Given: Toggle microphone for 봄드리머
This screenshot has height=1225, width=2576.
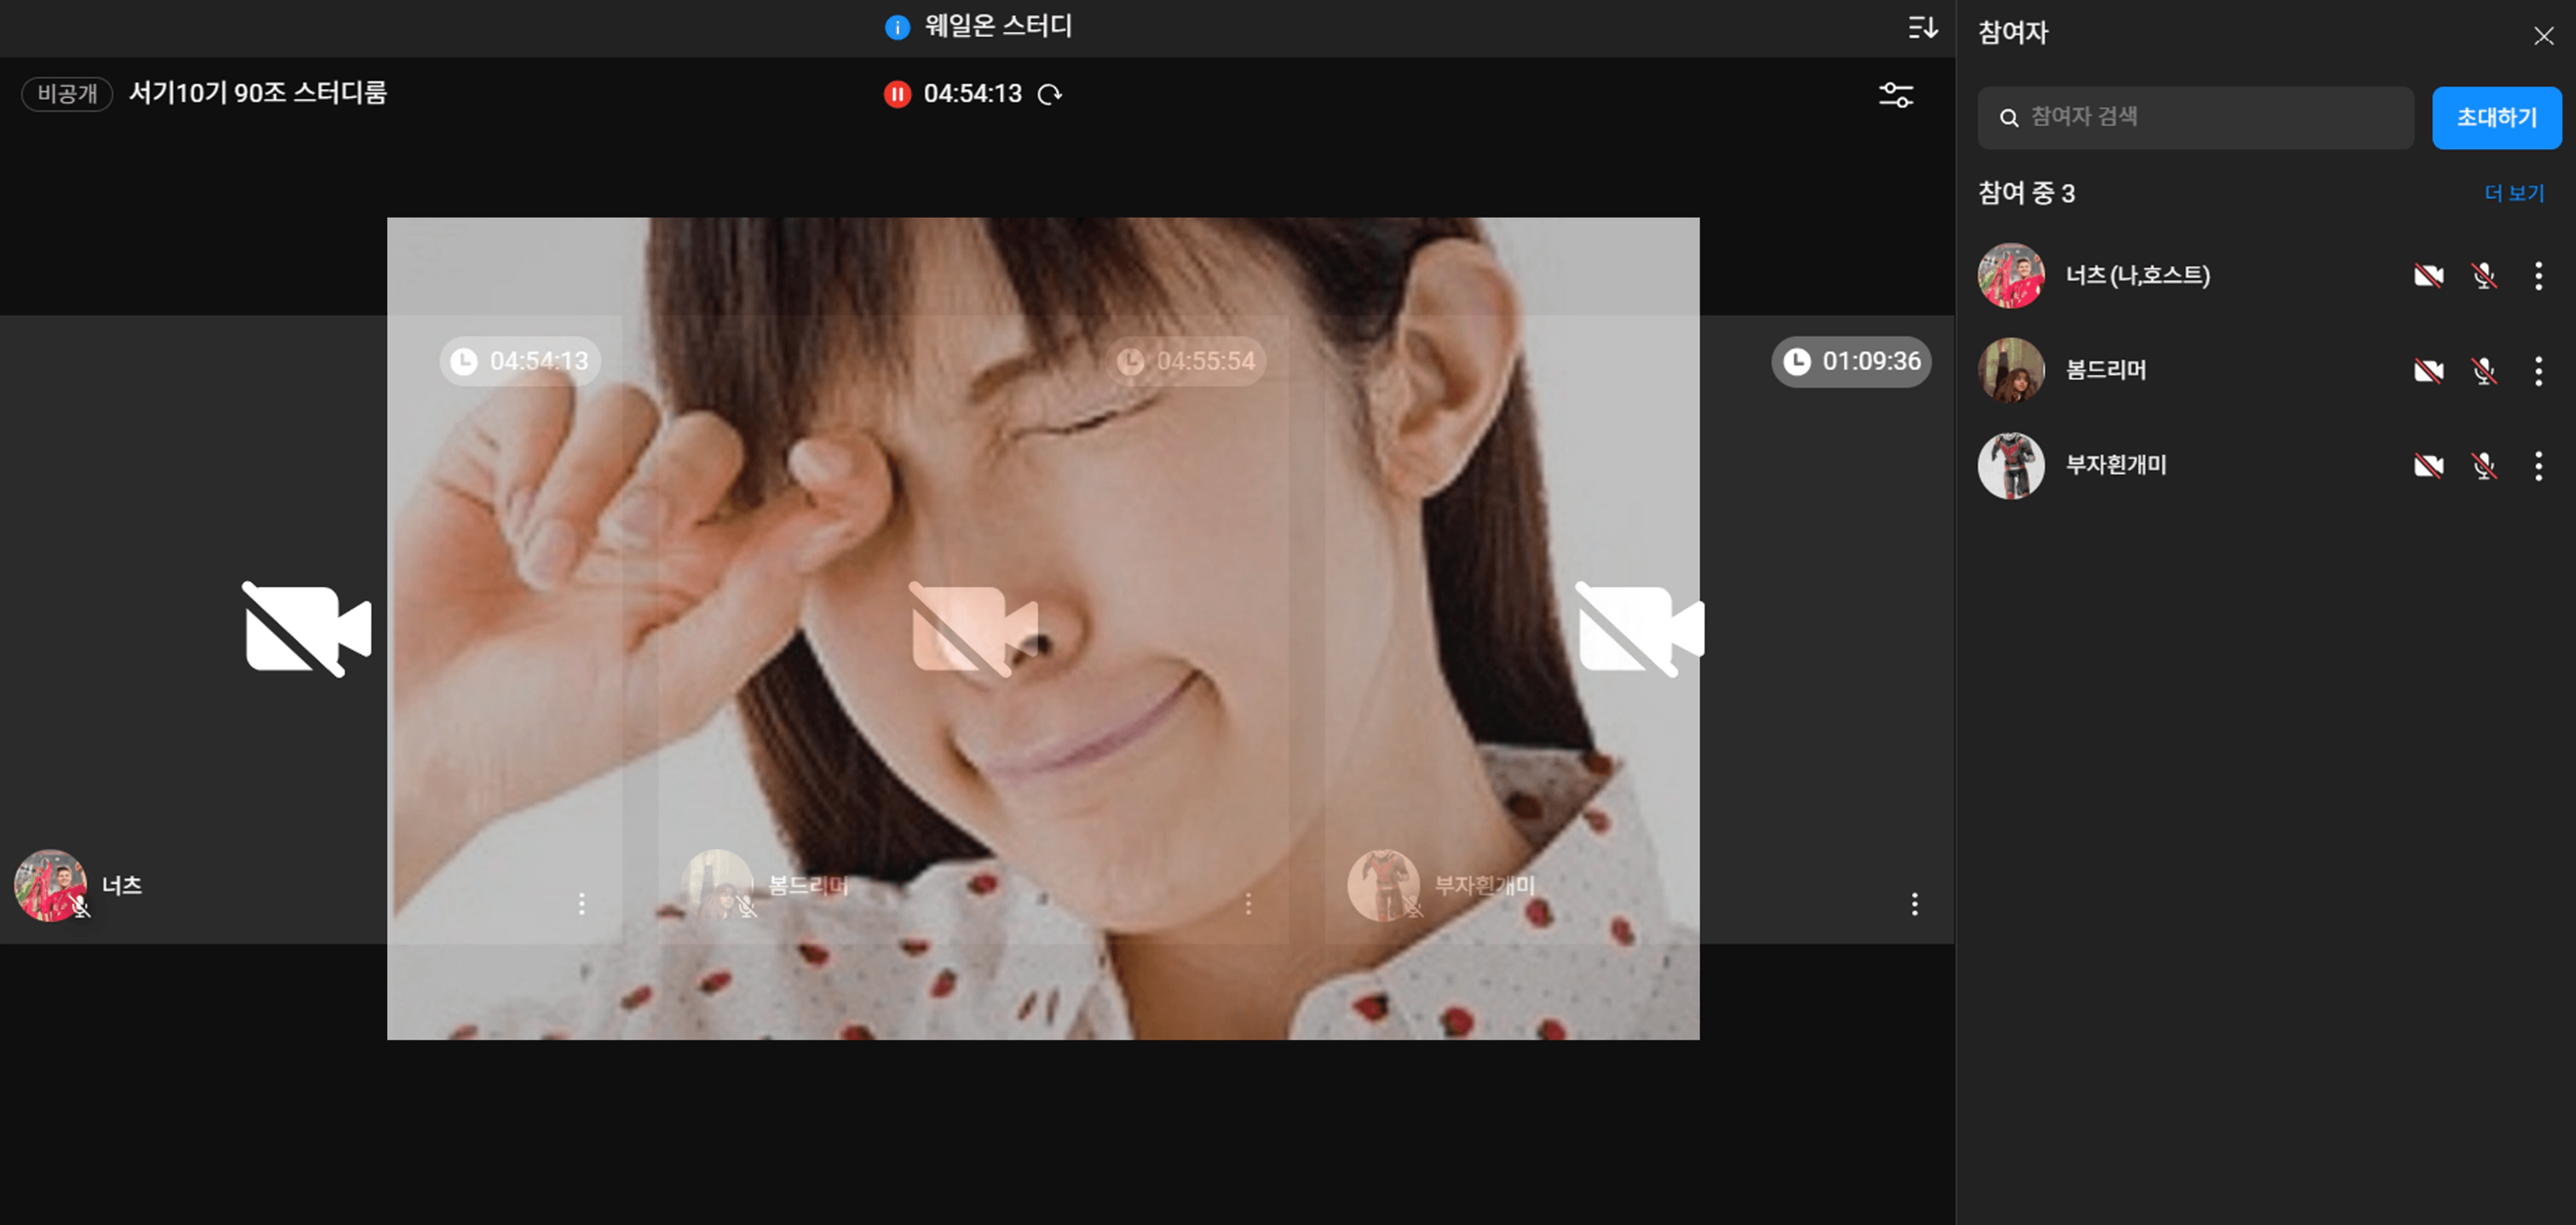Looking at the screenshot, I should pos(2484,371).
